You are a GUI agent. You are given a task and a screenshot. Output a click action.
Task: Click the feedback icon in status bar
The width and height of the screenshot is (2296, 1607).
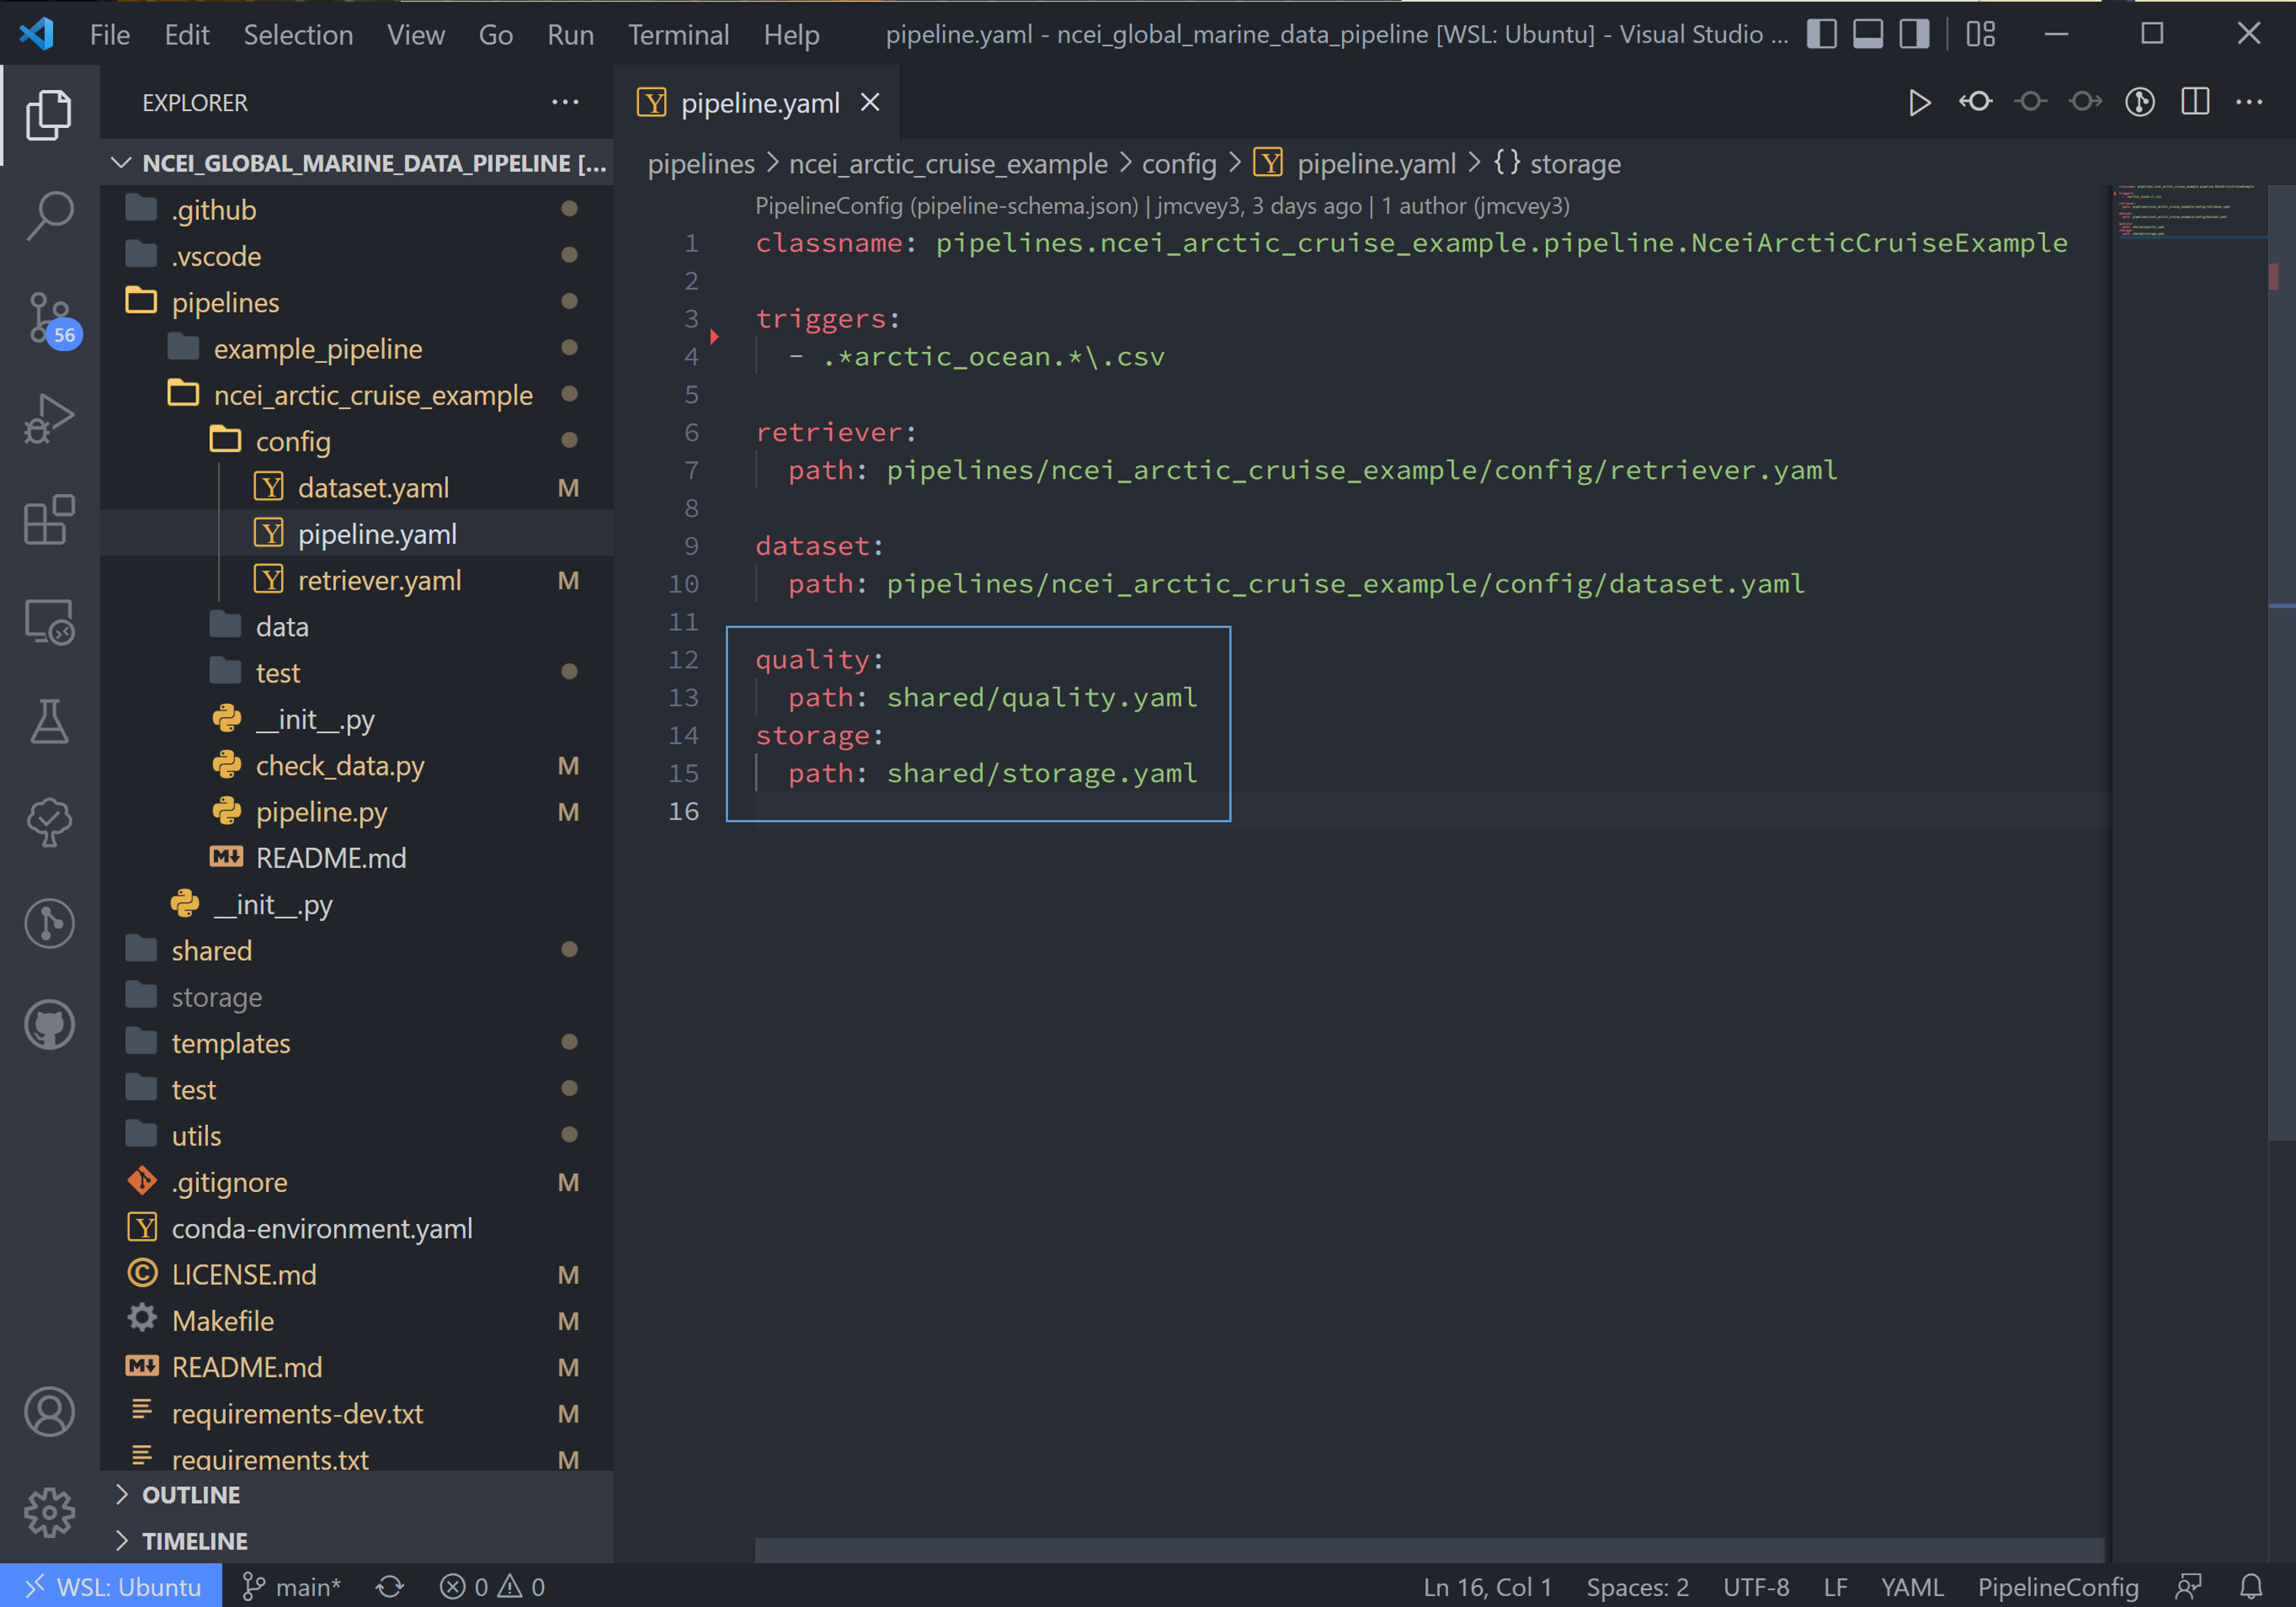coord(2188,1586)
